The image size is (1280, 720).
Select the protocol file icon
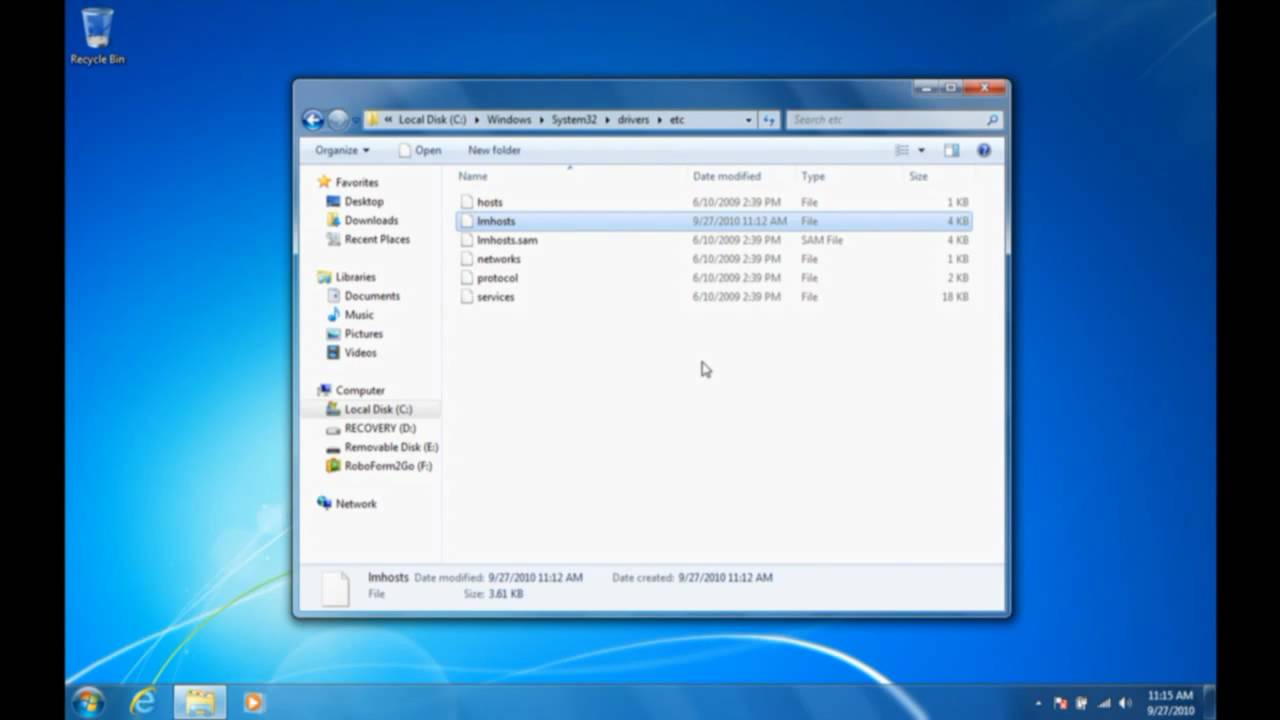pos(466,278)
